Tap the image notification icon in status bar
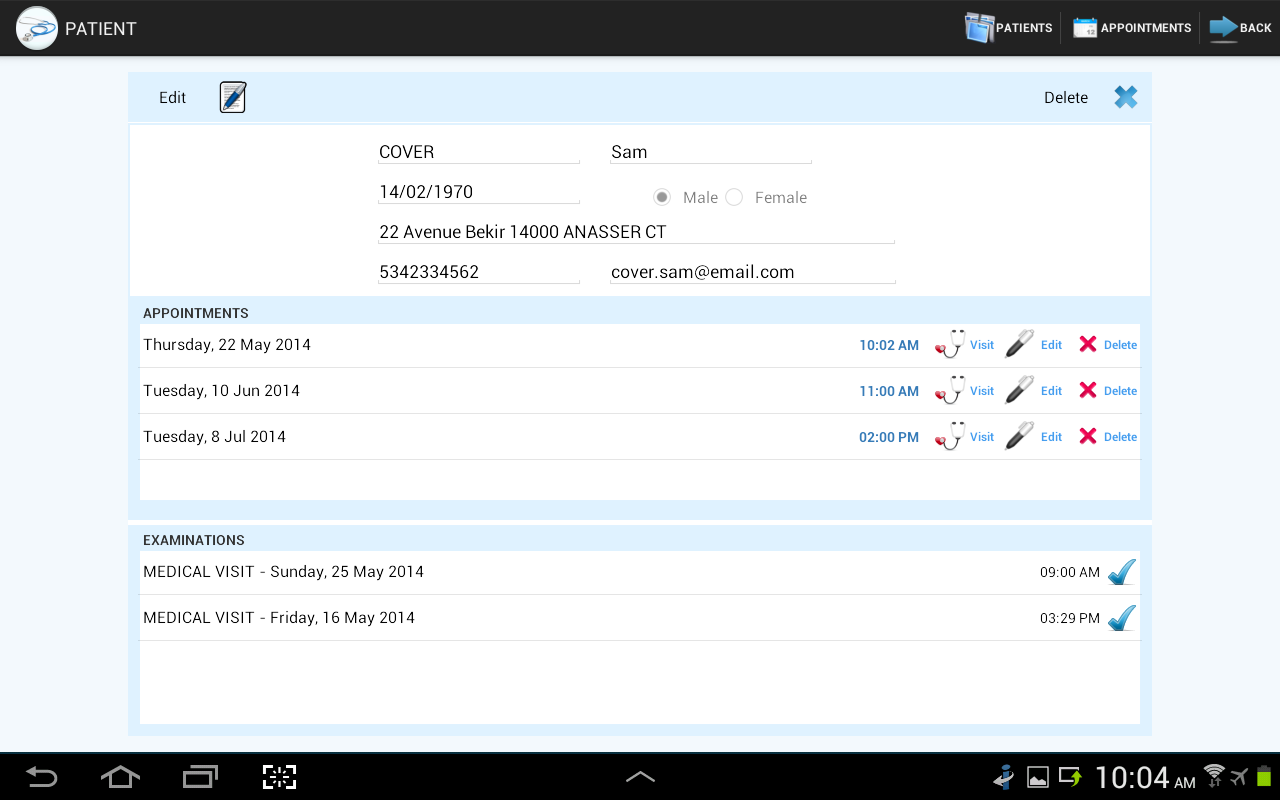This screenshot has height=800, width=1280. click(1038, 777)
